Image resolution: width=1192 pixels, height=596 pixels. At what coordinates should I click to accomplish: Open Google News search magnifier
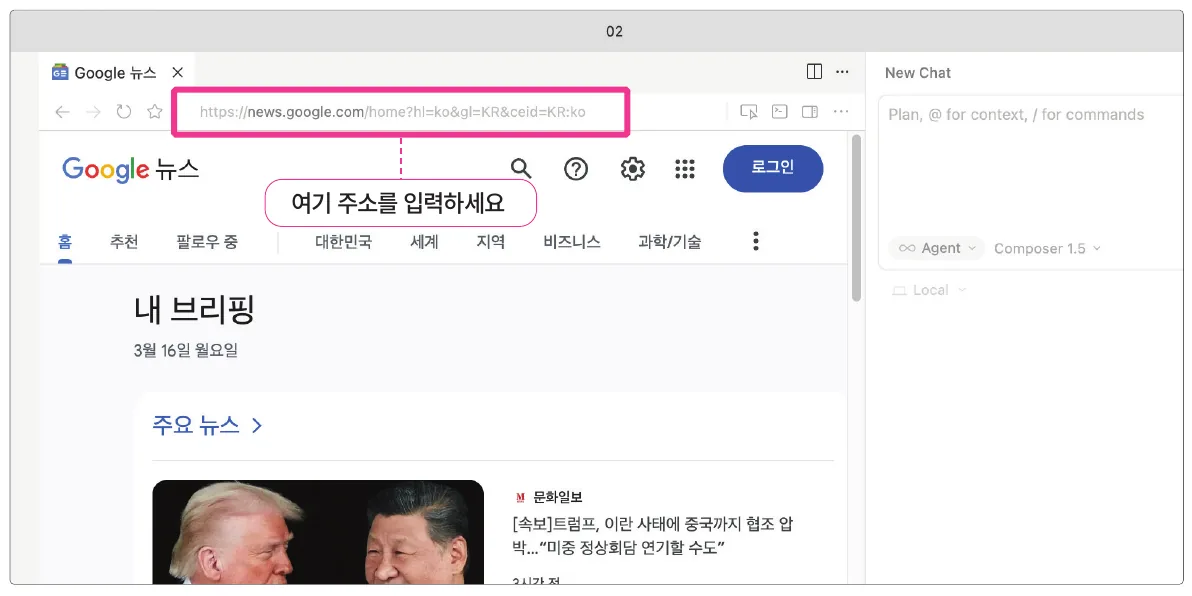(521, 169)
